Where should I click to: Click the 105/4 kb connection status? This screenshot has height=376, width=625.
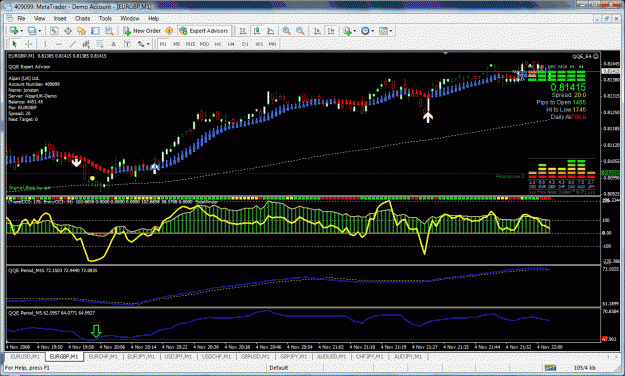tap(585, 368)
